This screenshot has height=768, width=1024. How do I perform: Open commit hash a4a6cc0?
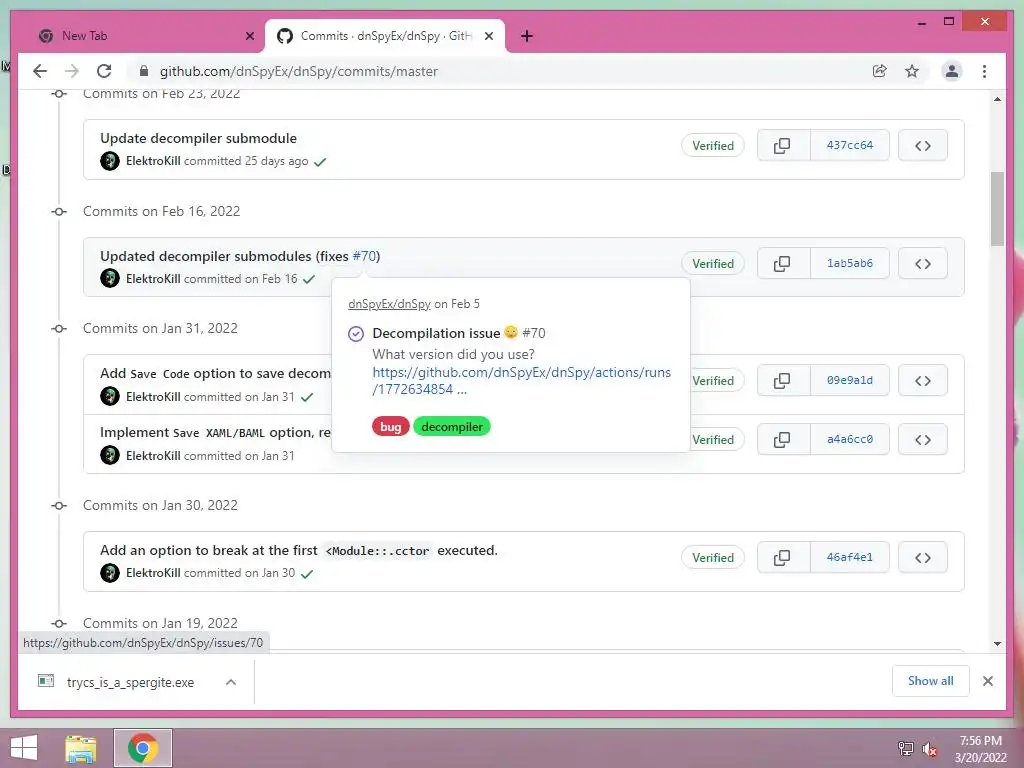[850, 440]
